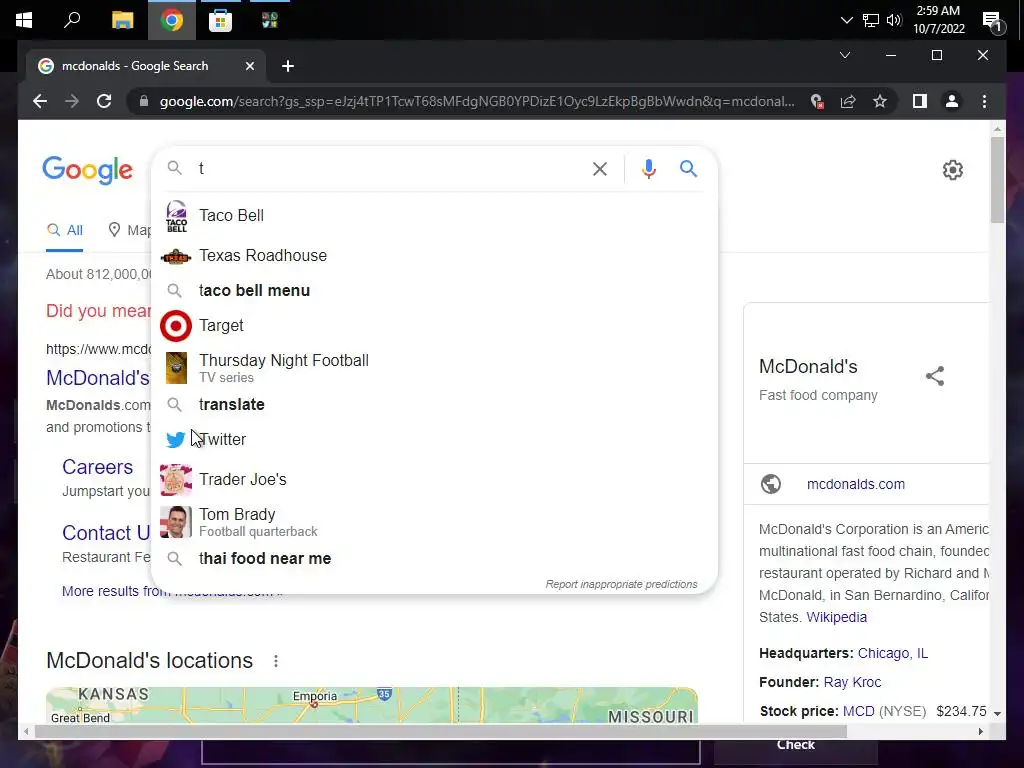Click the address bar URL
1024x768 pixels.
(x=477, y=101)
